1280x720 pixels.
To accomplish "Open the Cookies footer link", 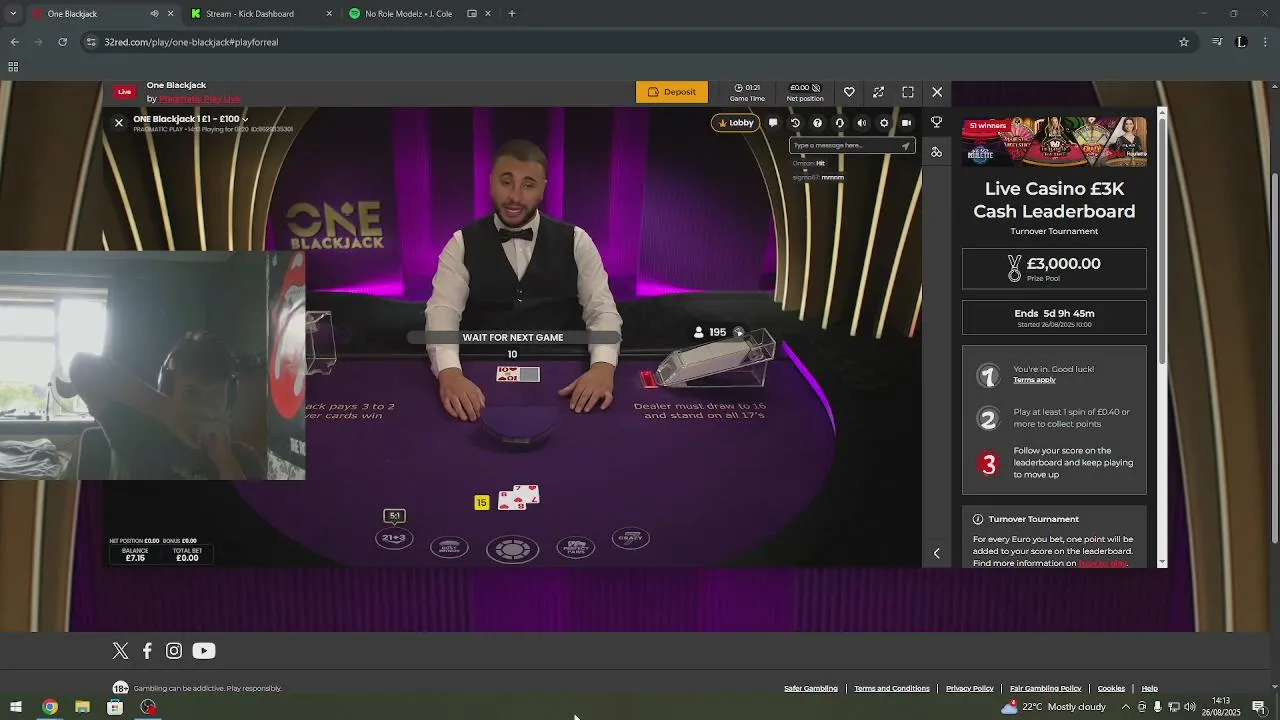I will tap(1111, 688).
